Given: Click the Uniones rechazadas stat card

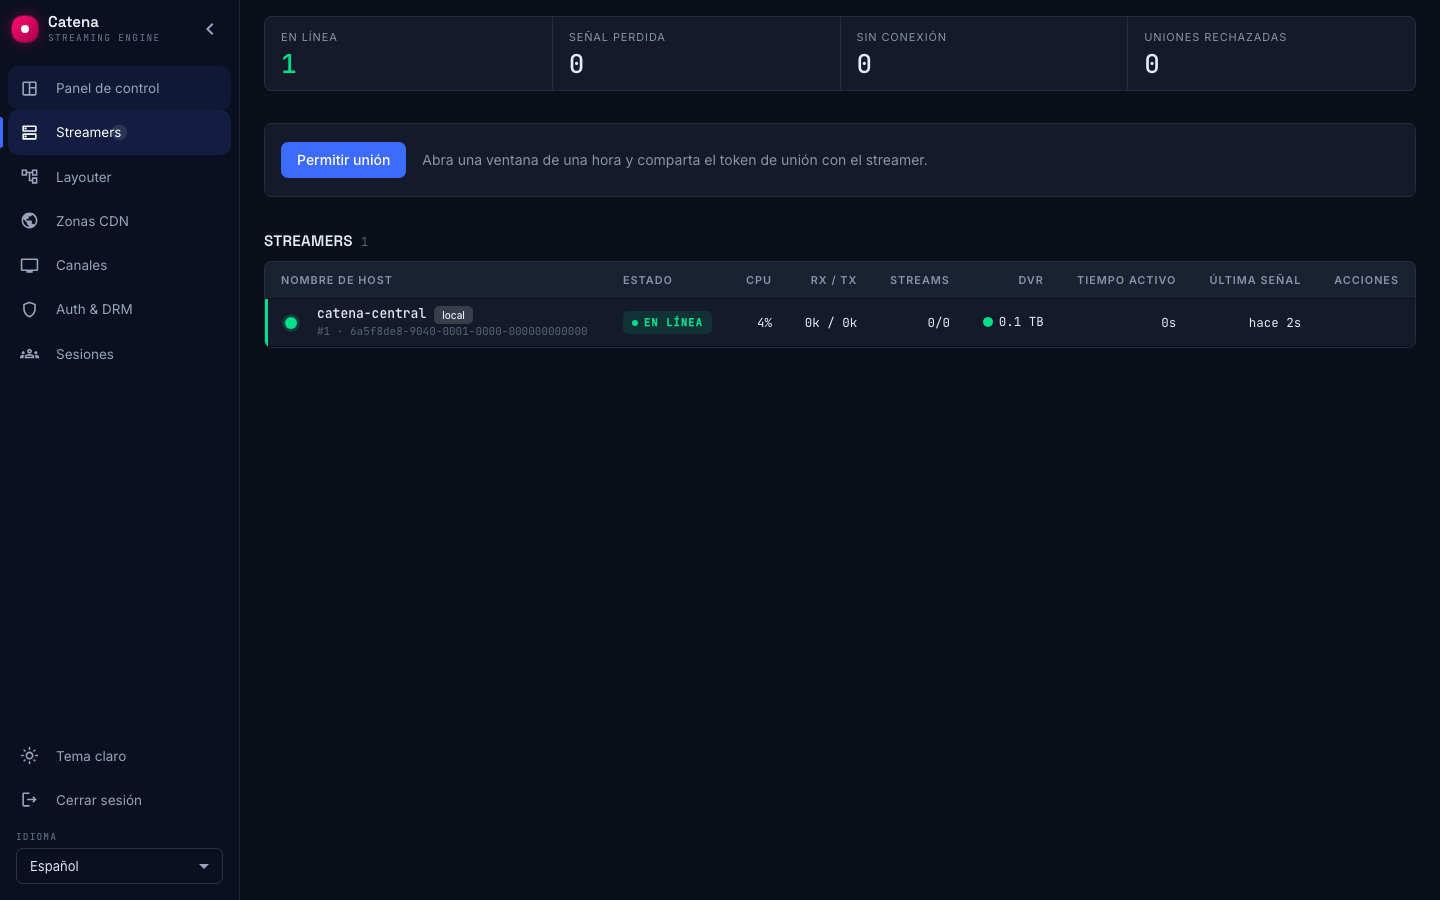Looking at the screenshot, I should point(1271,54).
